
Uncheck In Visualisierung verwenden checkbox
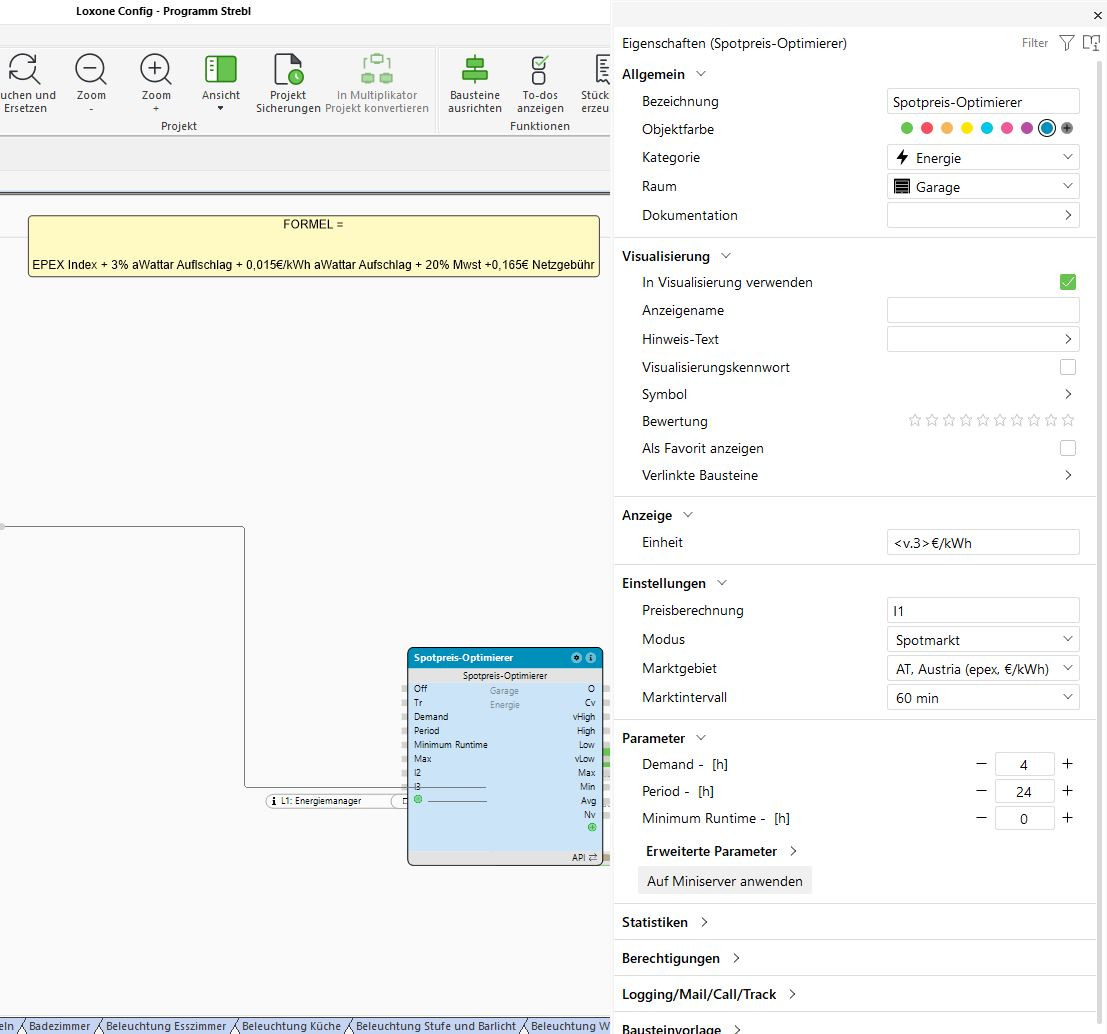point(1068,282)
